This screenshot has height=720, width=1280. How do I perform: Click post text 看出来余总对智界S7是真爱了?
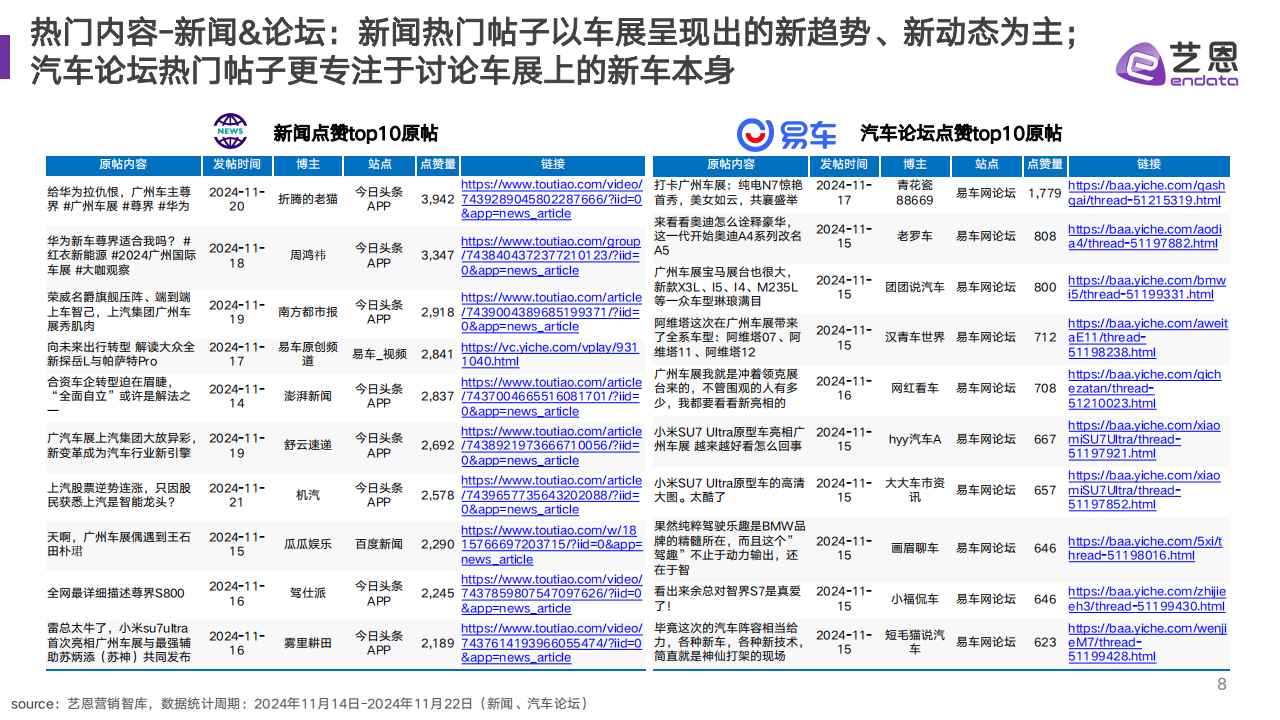pos(729,599)
